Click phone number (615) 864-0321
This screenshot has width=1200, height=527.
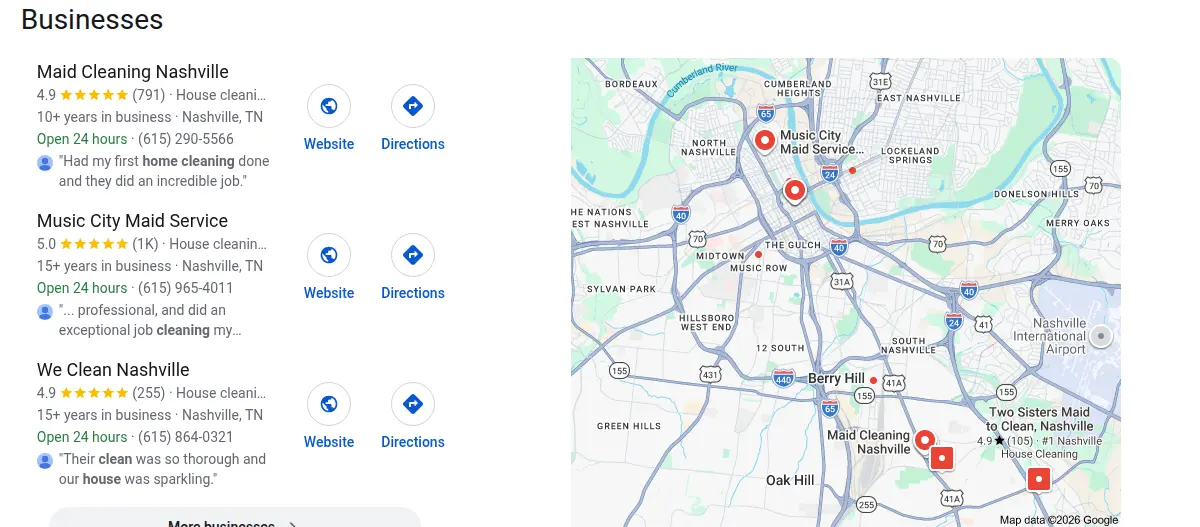[185, 437]
